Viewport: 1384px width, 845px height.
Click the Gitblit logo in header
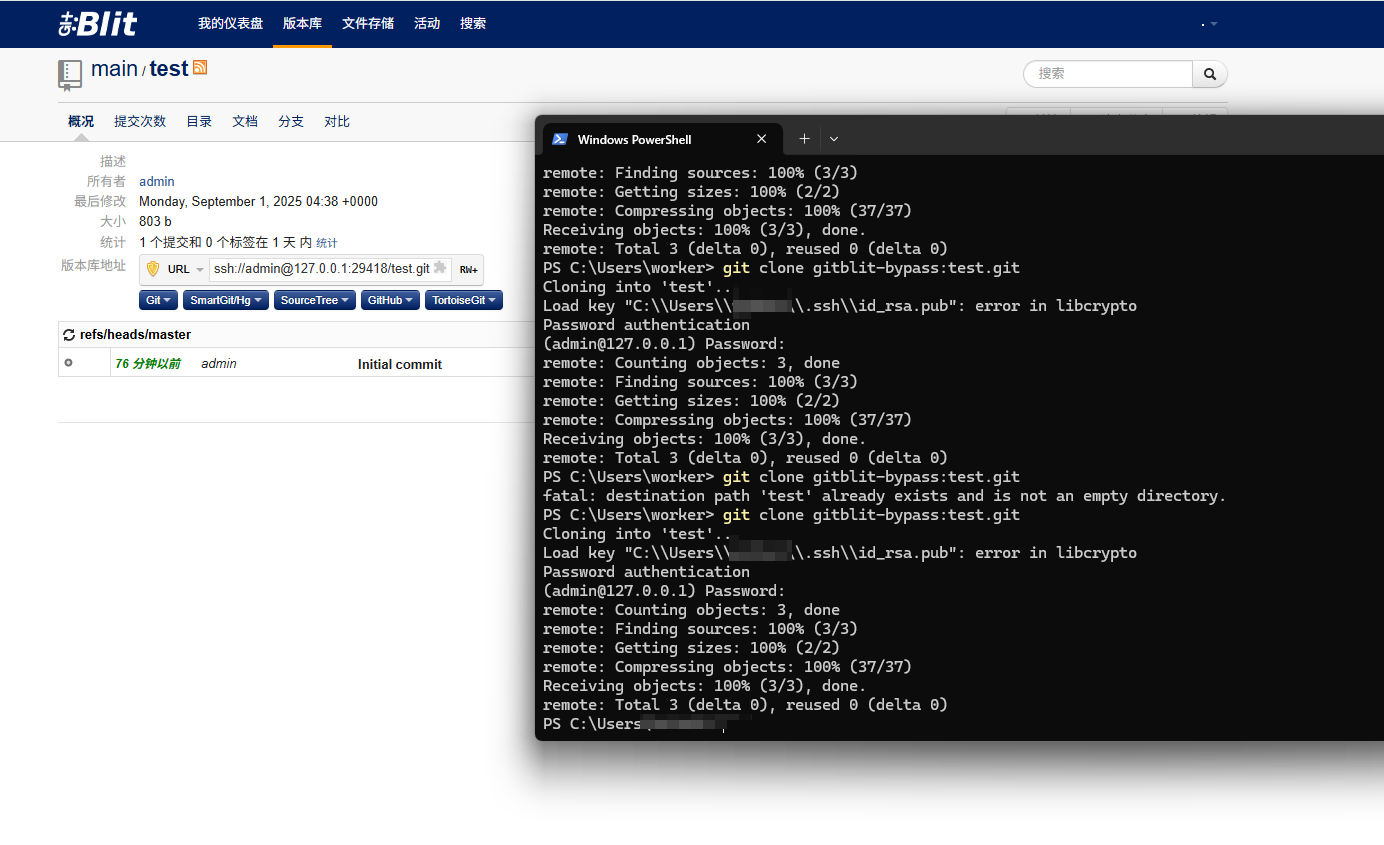(98, 24)
